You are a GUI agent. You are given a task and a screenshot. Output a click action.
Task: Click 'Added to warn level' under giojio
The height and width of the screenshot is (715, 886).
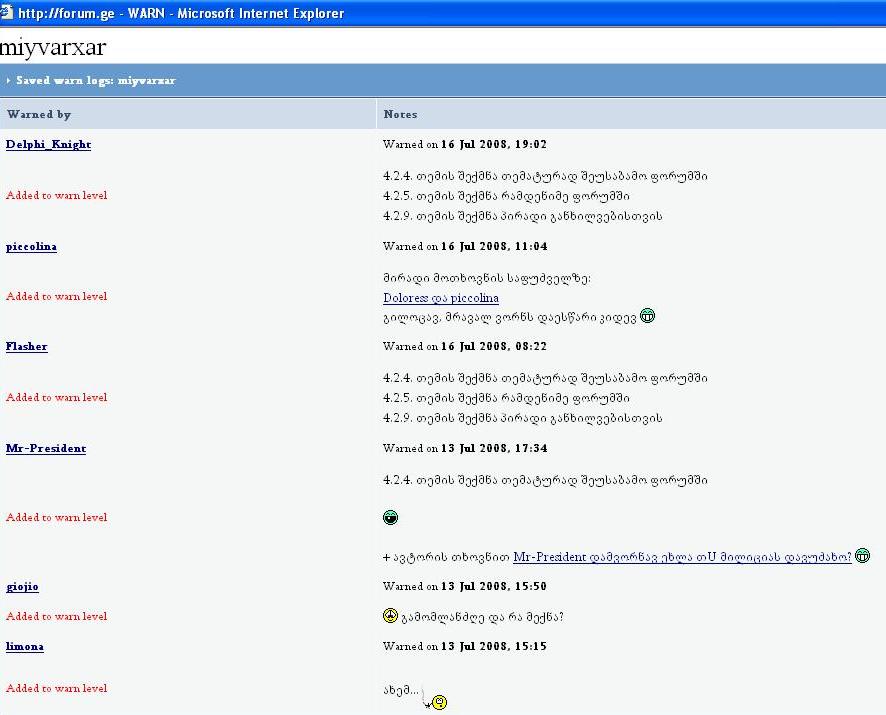57,616
